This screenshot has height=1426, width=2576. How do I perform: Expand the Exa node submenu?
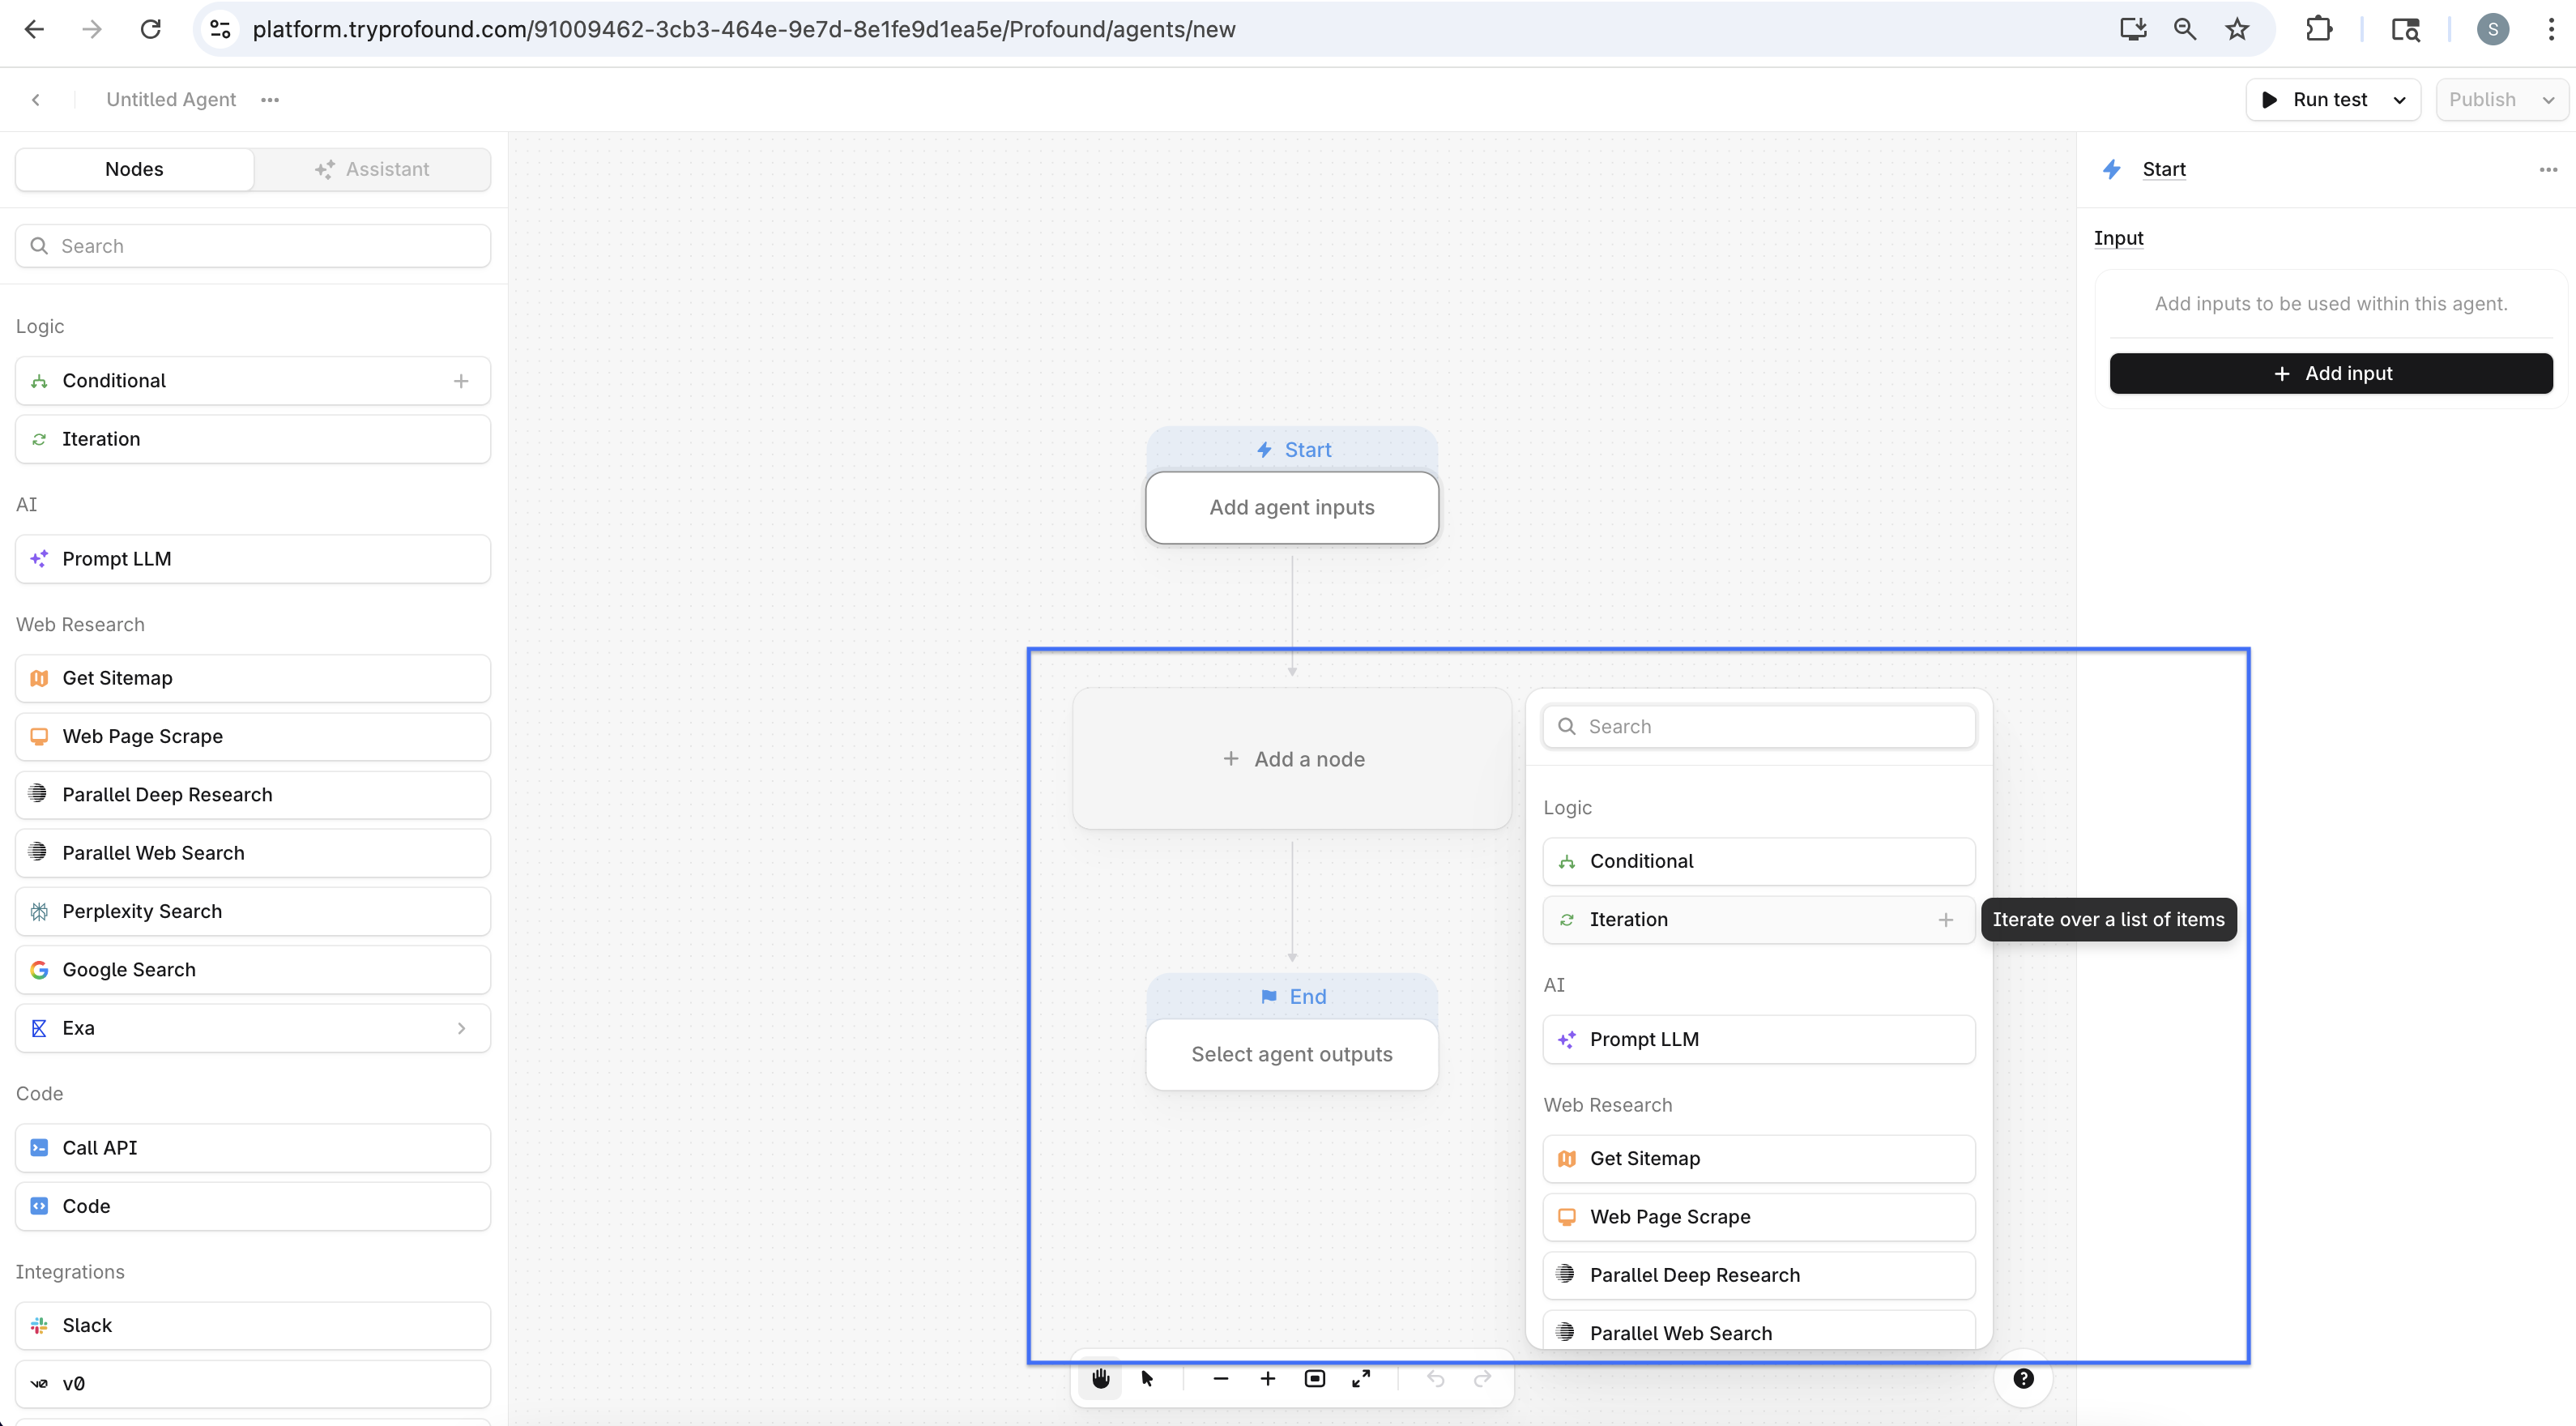point(461,1028)
